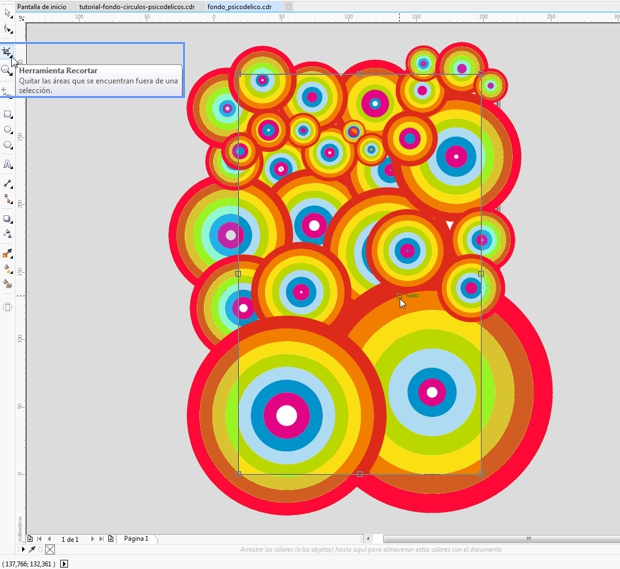This screenshot has height=569, width=620.
Task: Open tutorial-fondo-circulos-psicodelicos.cdr tab
Action: point(137,6)
